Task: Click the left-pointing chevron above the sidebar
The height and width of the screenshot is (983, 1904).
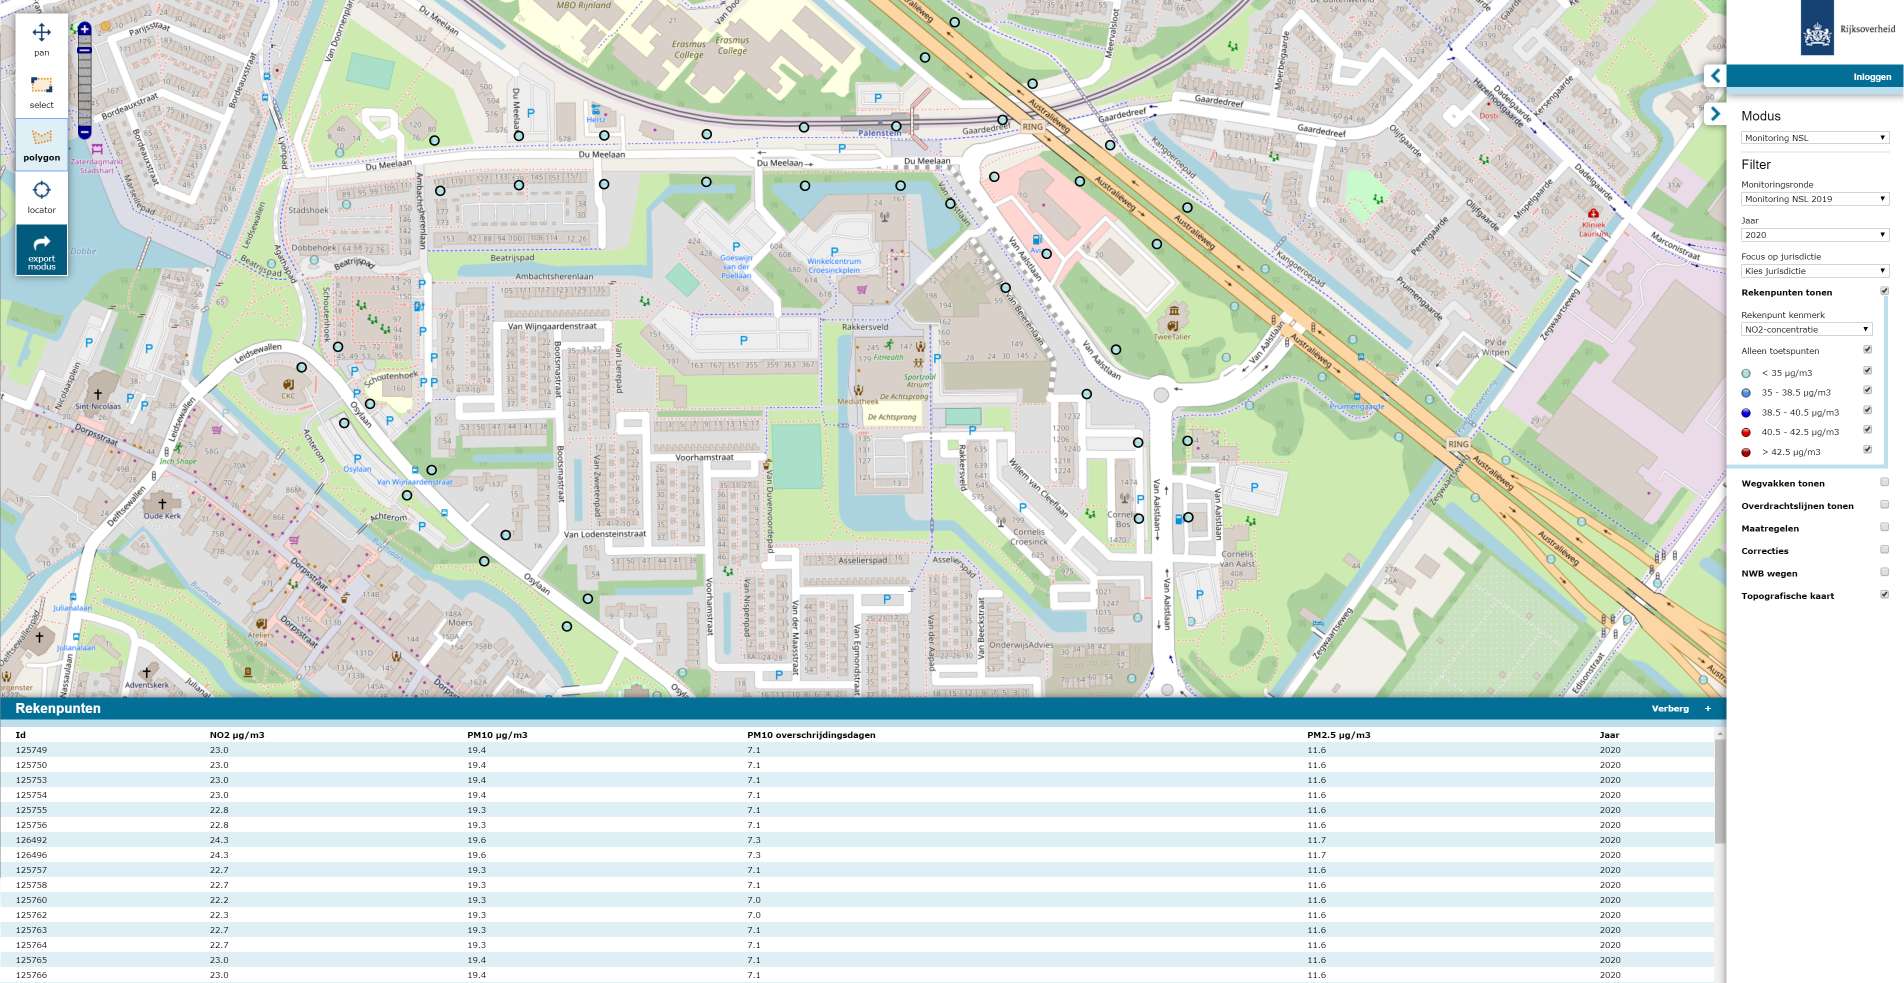Action: (x=1715, y=76)
